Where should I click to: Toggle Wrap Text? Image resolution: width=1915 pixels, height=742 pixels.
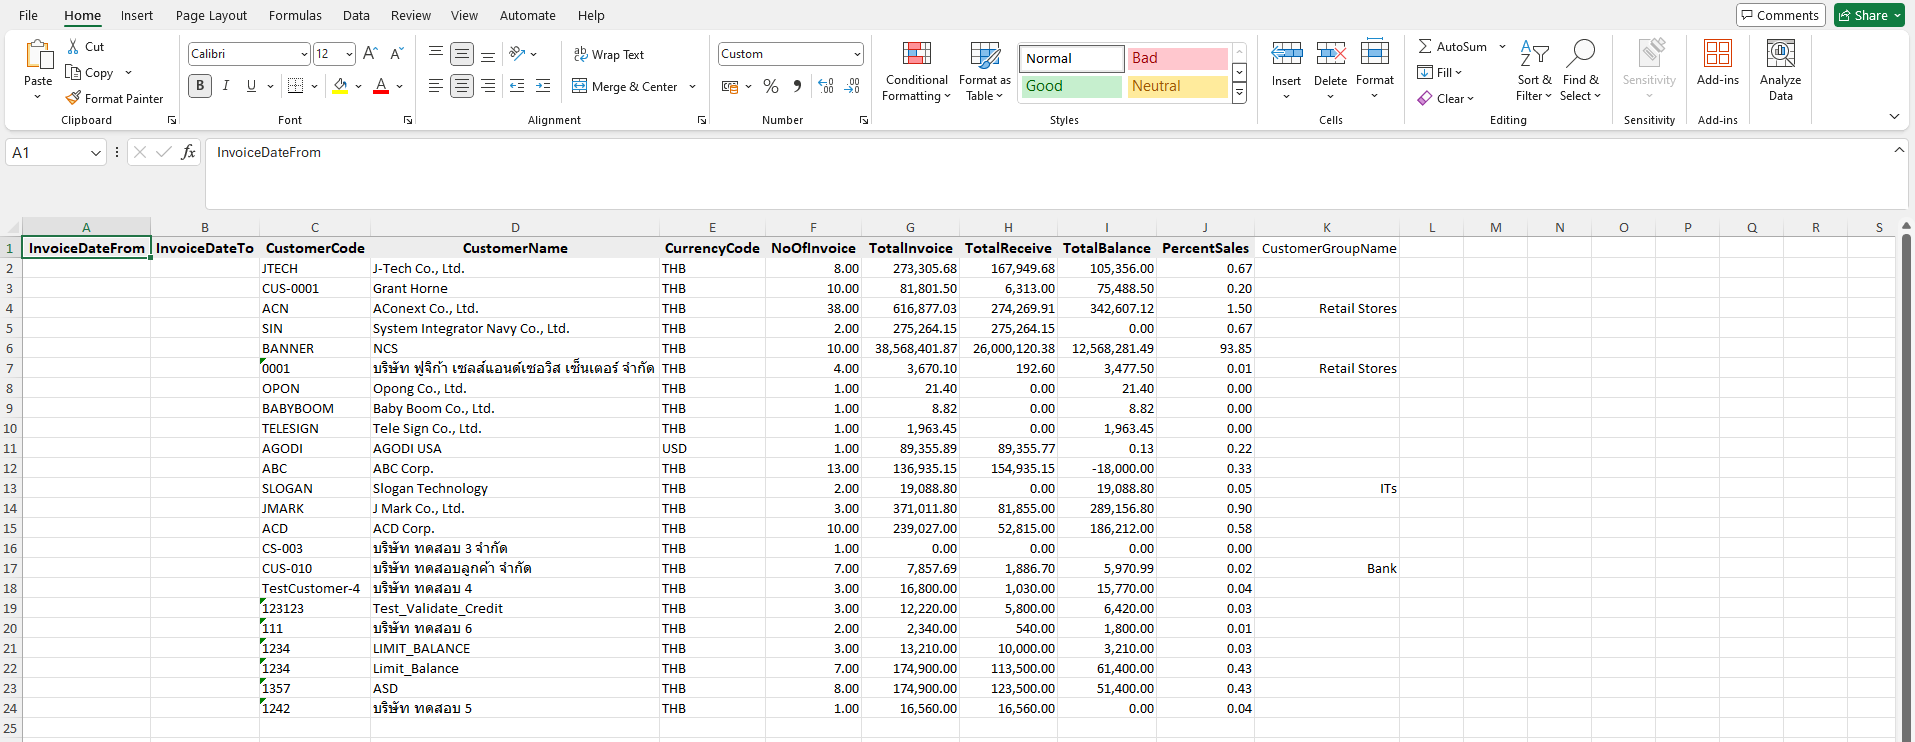point(609,54)
